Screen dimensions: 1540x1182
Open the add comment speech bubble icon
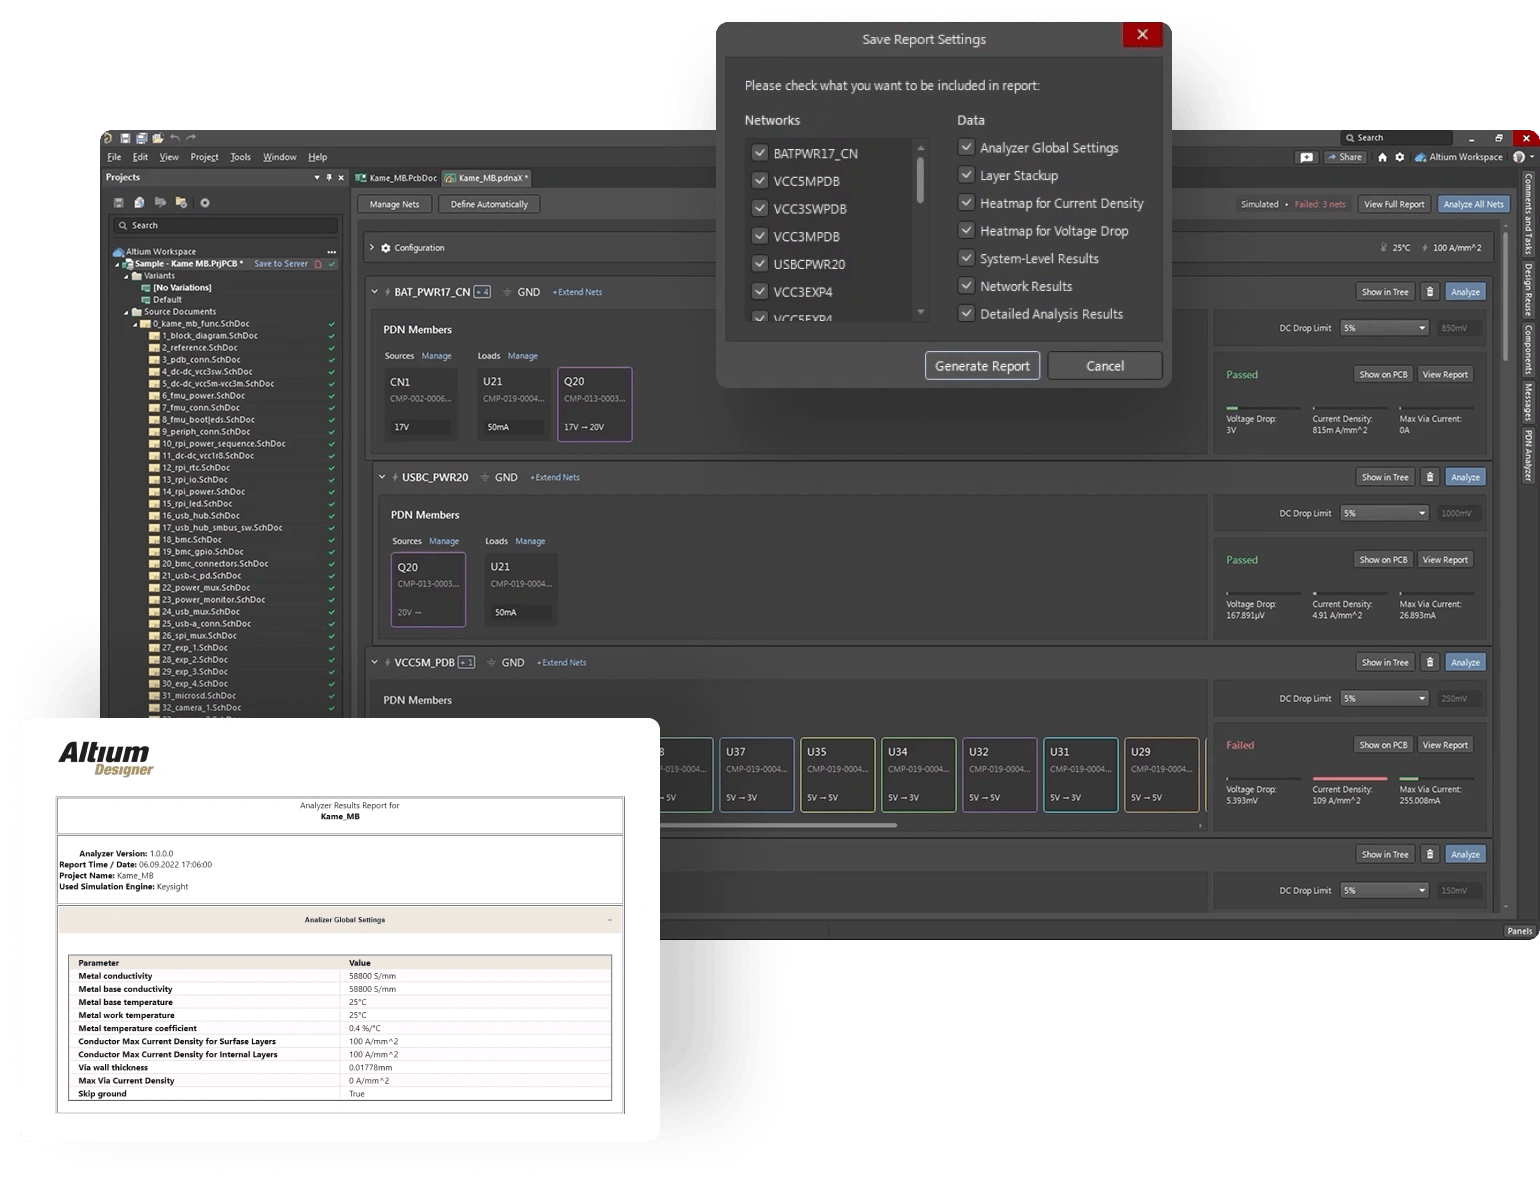pos(1306,157)
